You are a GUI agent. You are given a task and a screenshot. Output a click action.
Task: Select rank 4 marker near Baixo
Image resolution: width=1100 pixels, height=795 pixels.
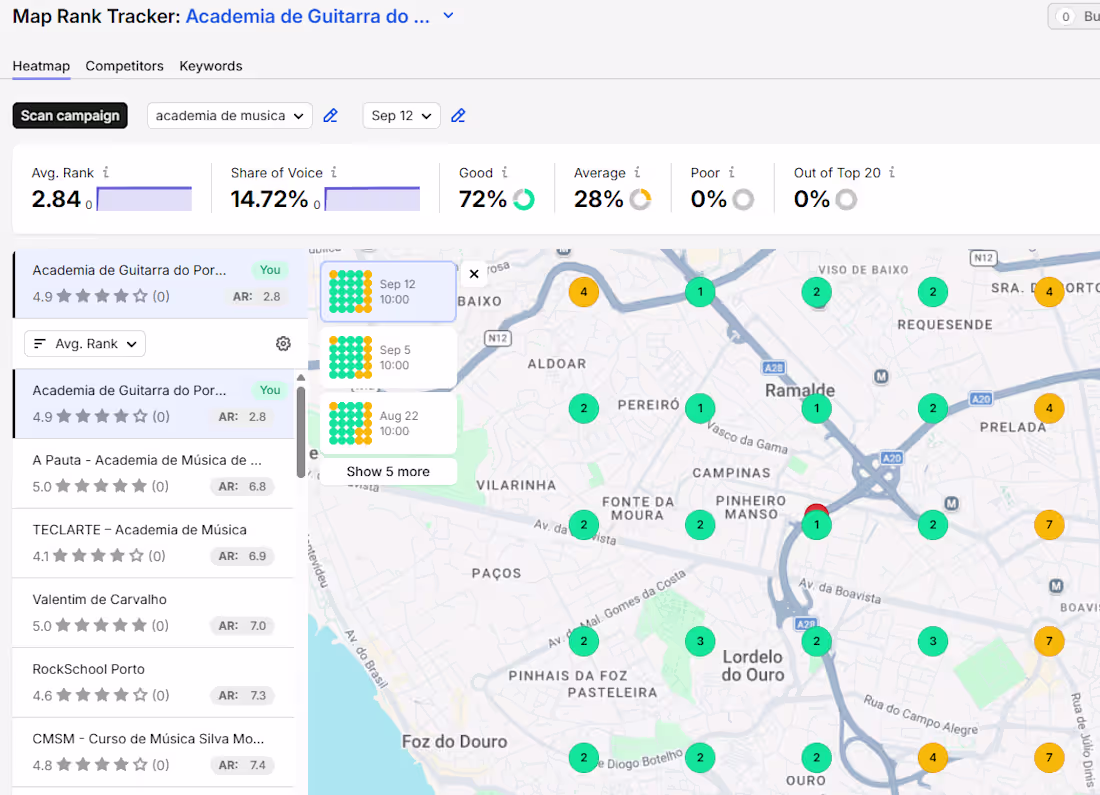(584, 292)
